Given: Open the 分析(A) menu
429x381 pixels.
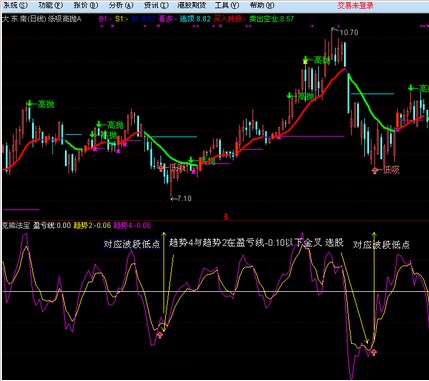Looking at the screenshot, I should 121,5.
